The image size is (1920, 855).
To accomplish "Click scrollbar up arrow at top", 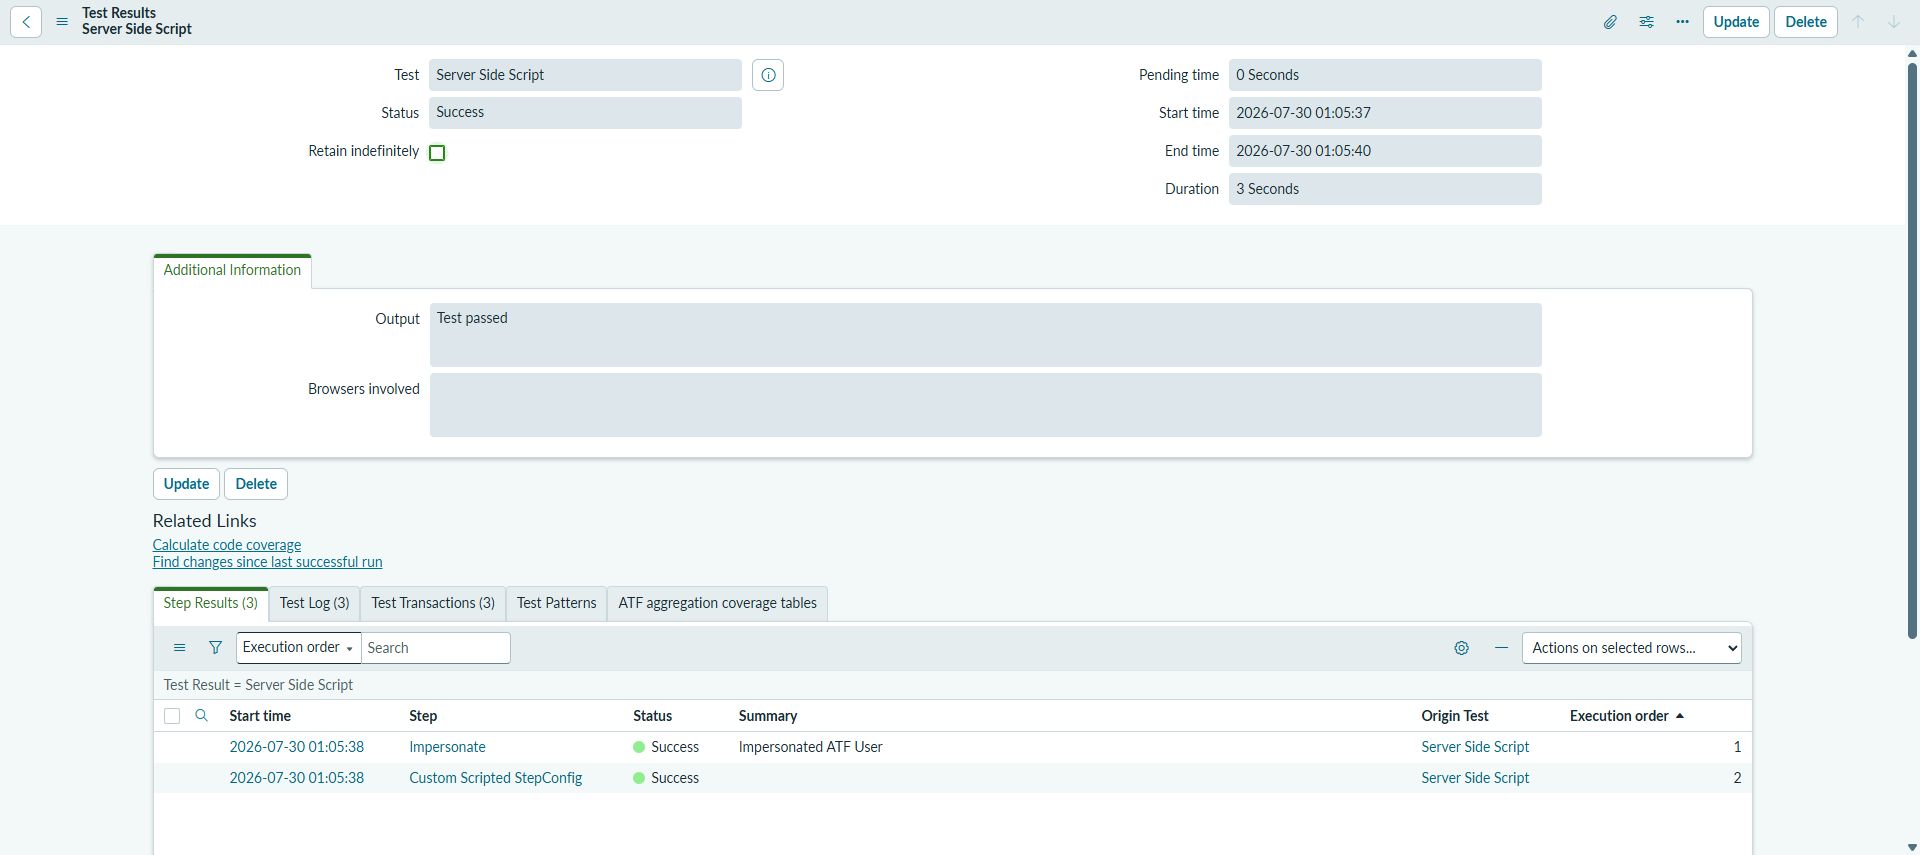I will point(1912,53).
